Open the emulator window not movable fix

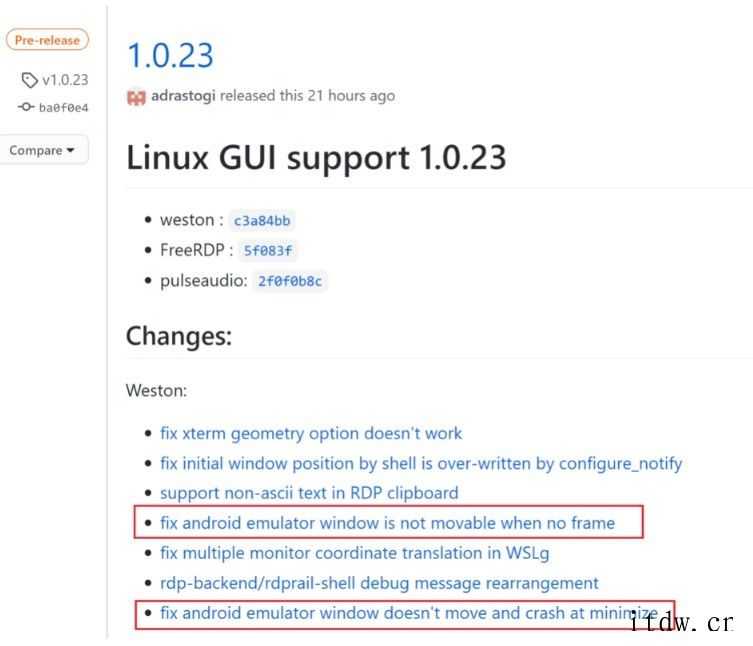[x=388, y=523]
